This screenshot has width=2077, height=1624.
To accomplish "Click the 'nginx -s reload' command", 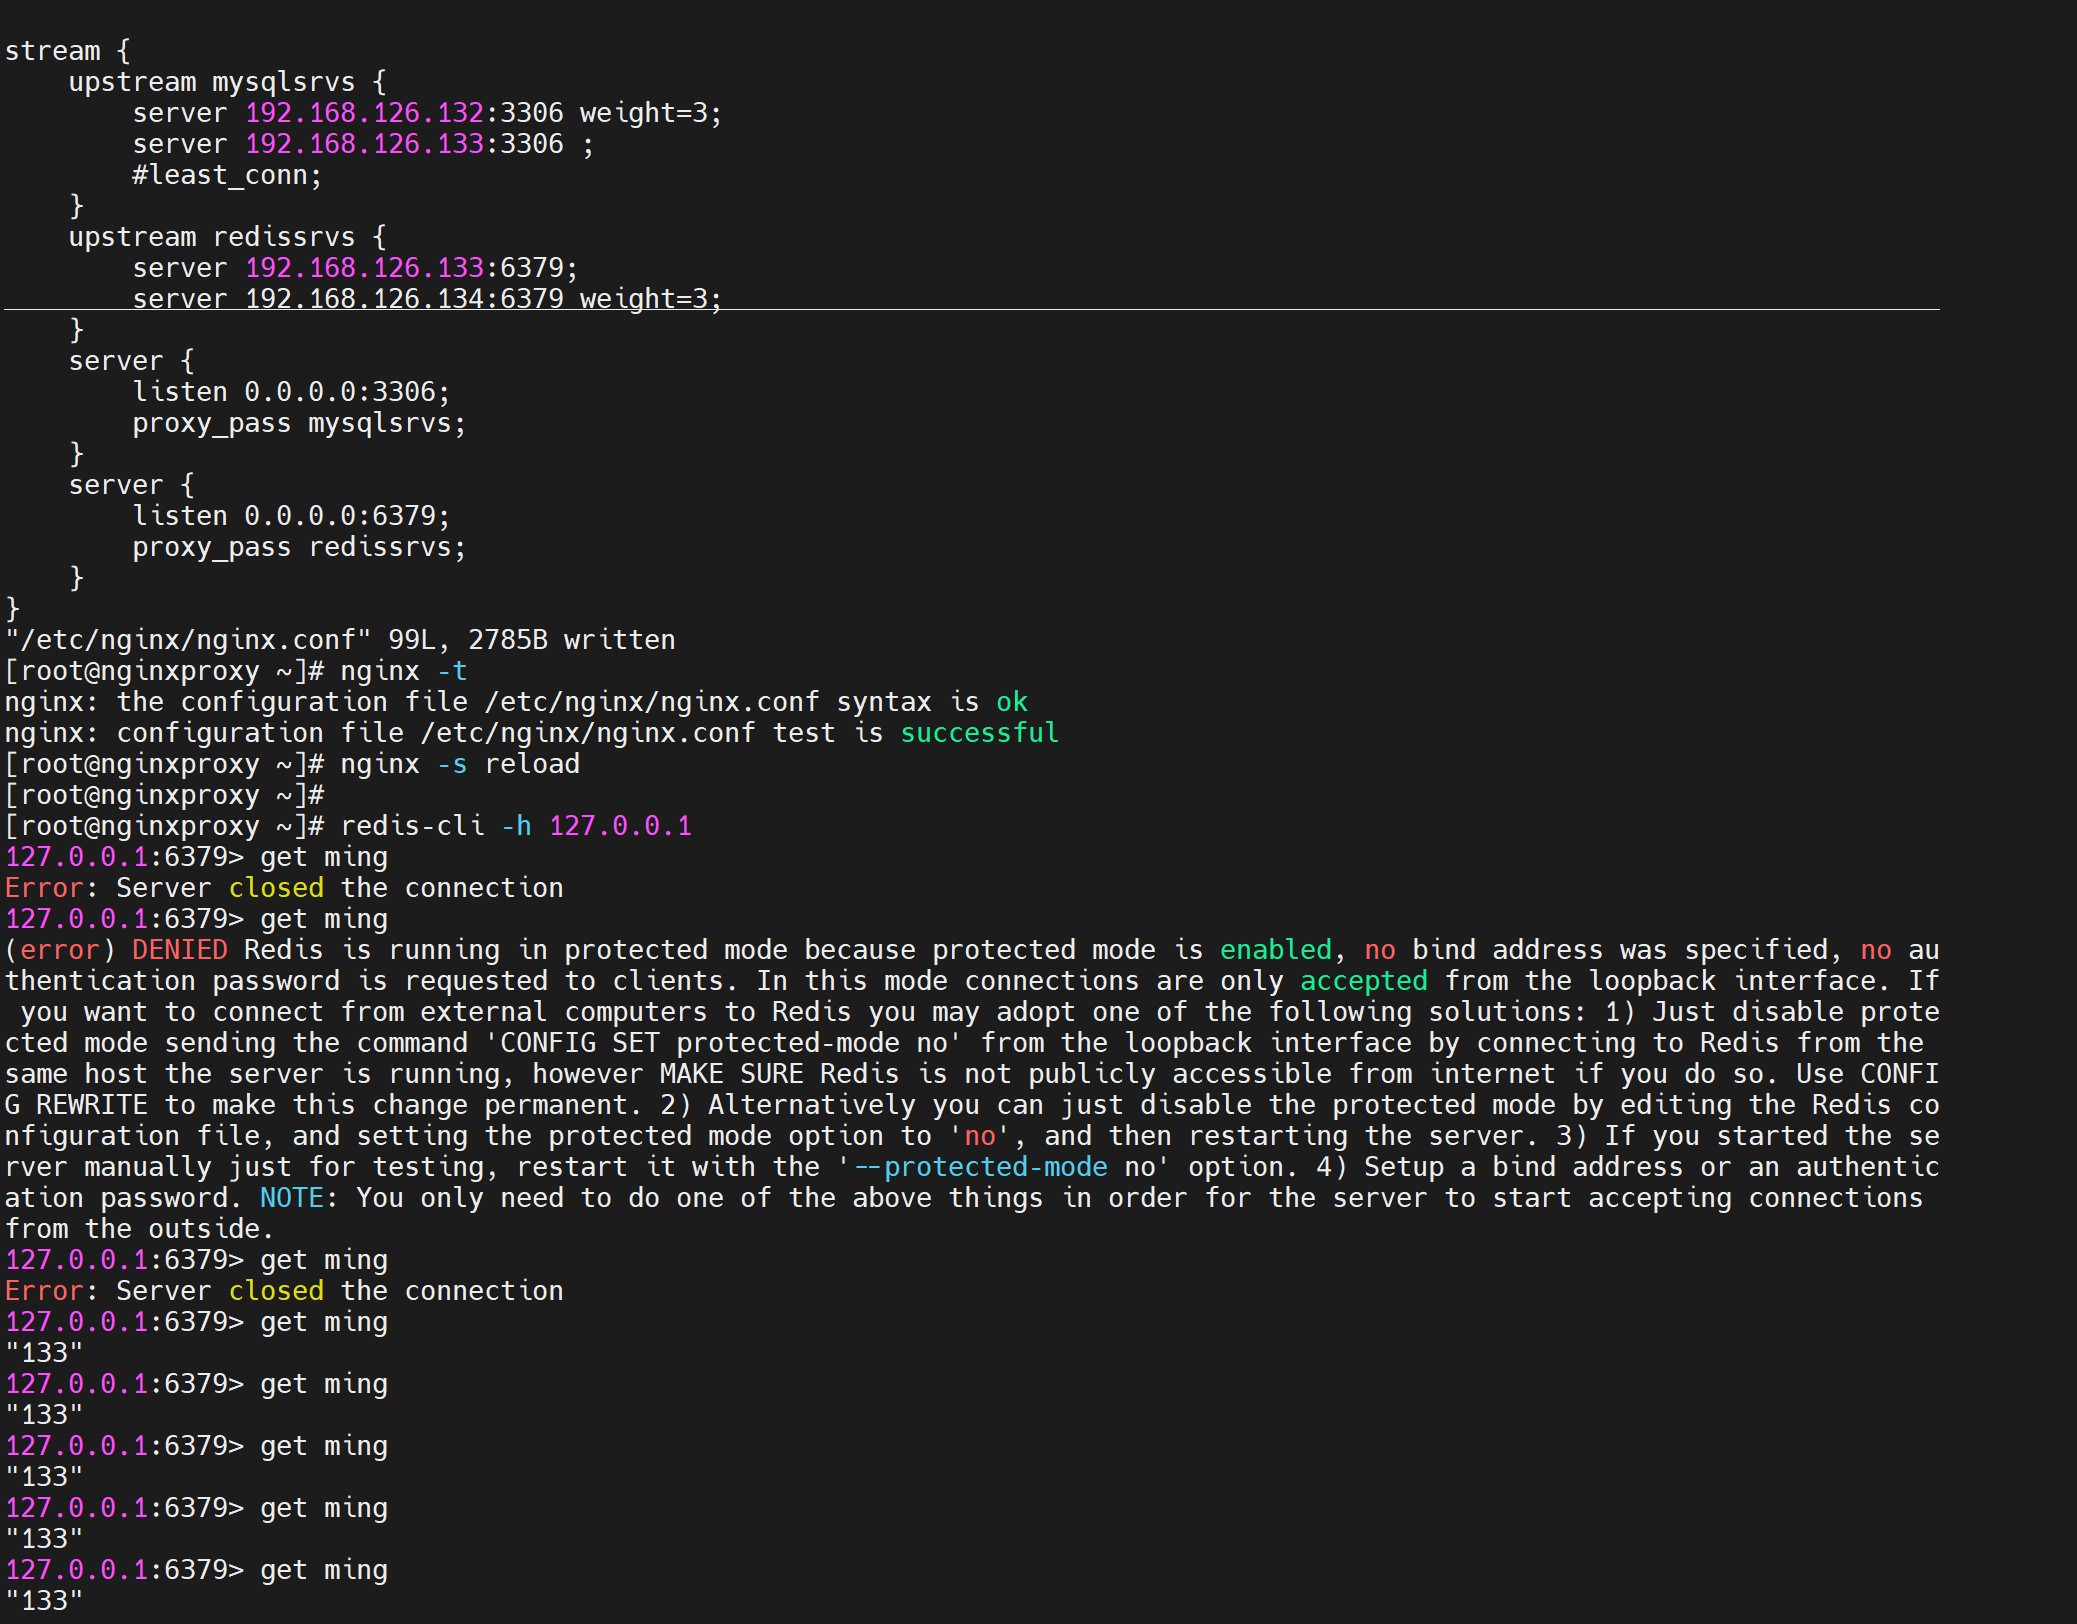I will click(459, 764).
